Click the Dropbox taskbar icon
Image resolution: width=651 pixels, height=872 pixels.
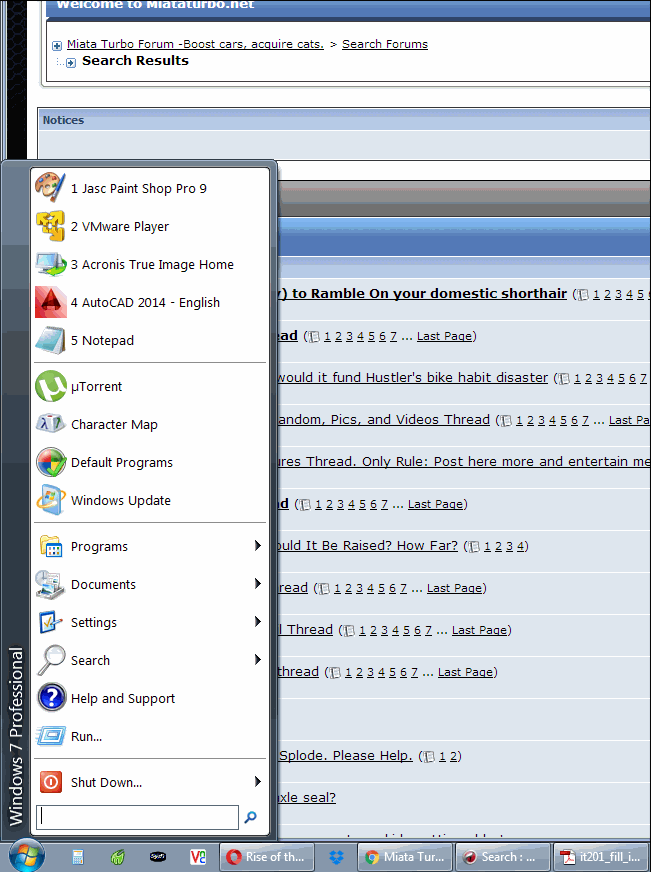click(336, 857)
